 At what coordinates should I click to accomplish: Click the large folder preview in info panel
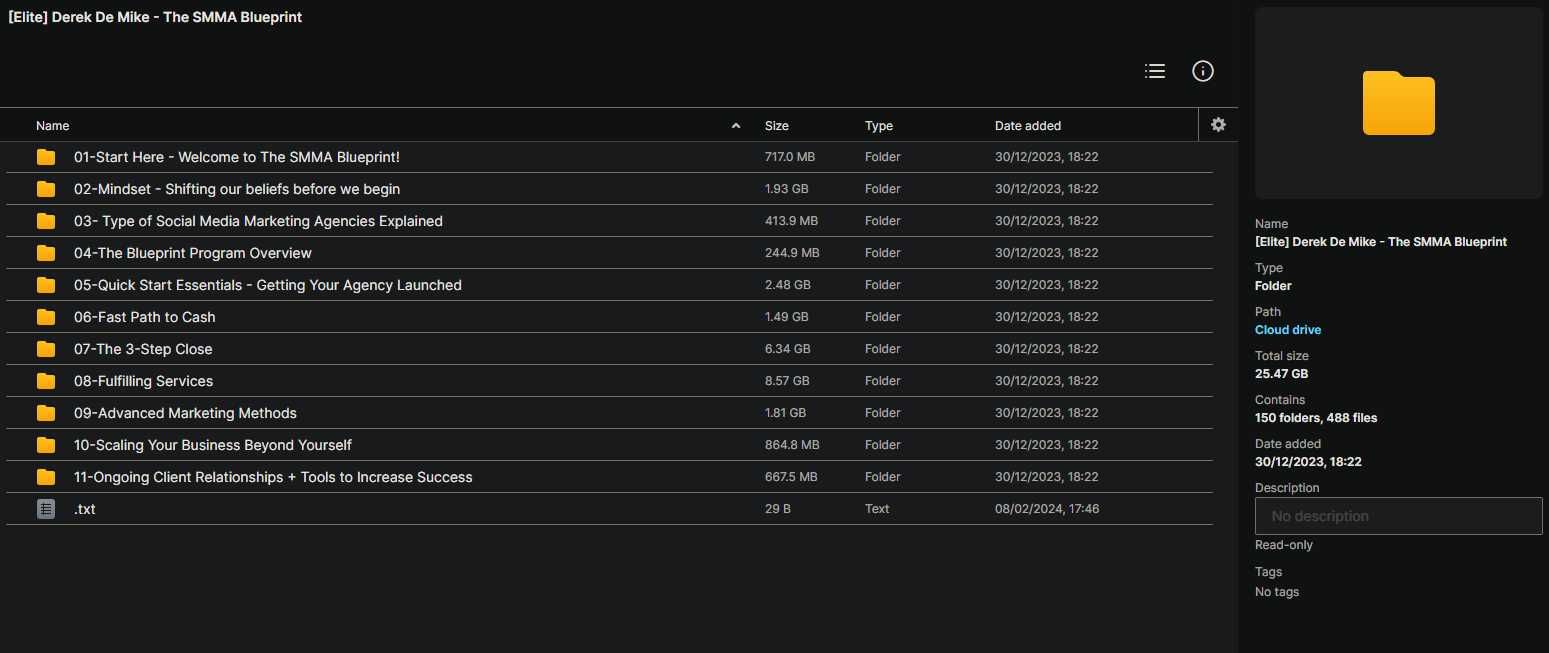click(1398, 103)
